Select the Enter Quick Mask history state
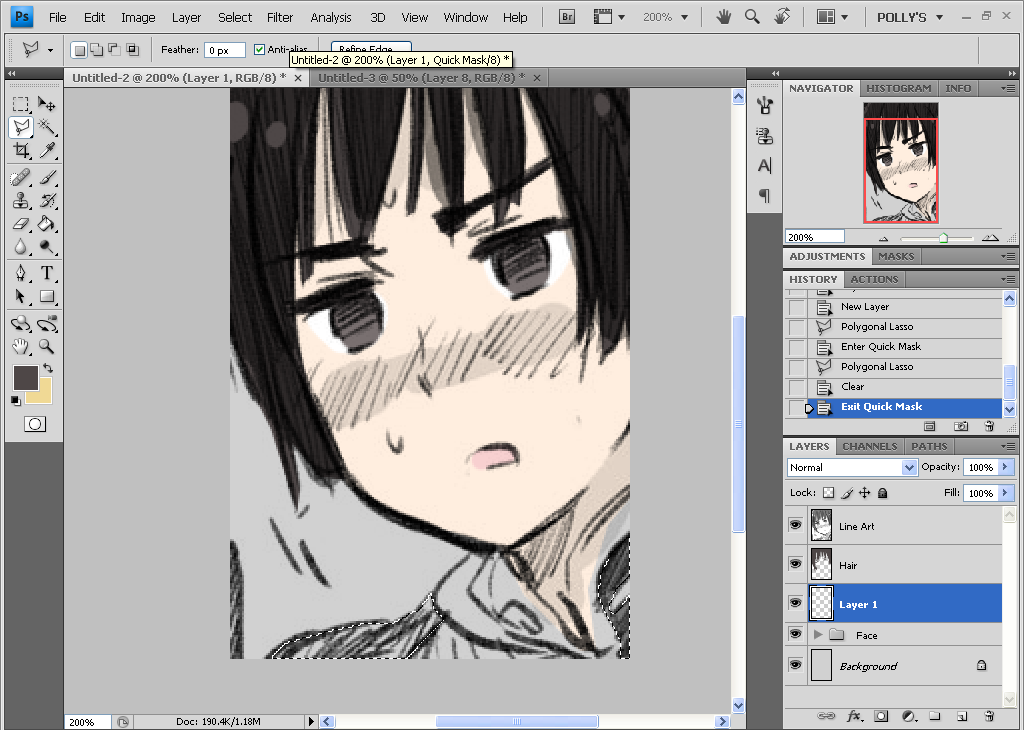The width and height of the screenshot is (1024, 730). [x=894, y=347]
